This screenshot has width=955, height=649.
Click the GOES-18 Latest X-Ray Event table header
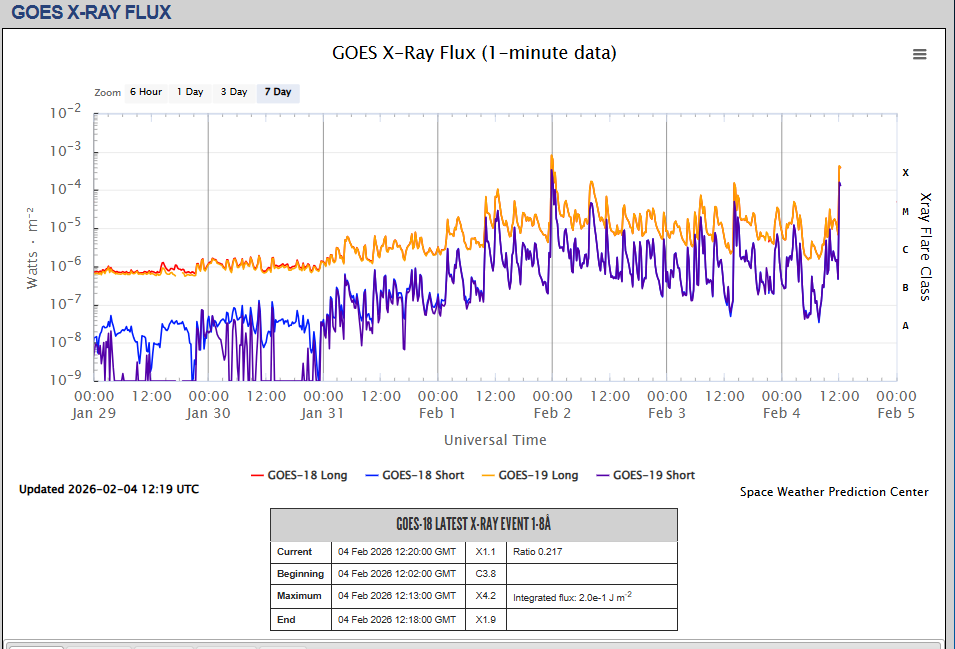[473, 525]
